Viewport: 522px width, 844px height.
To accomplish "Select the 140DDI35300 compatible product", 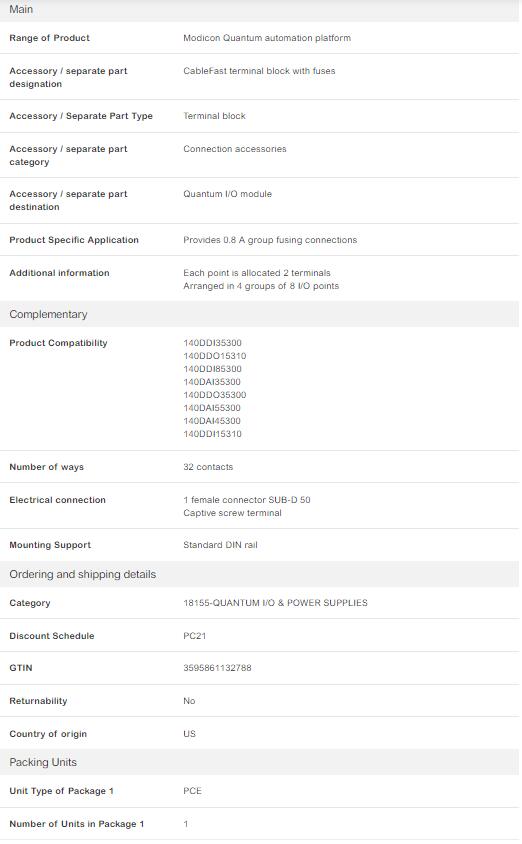I will tap(212, 343).
